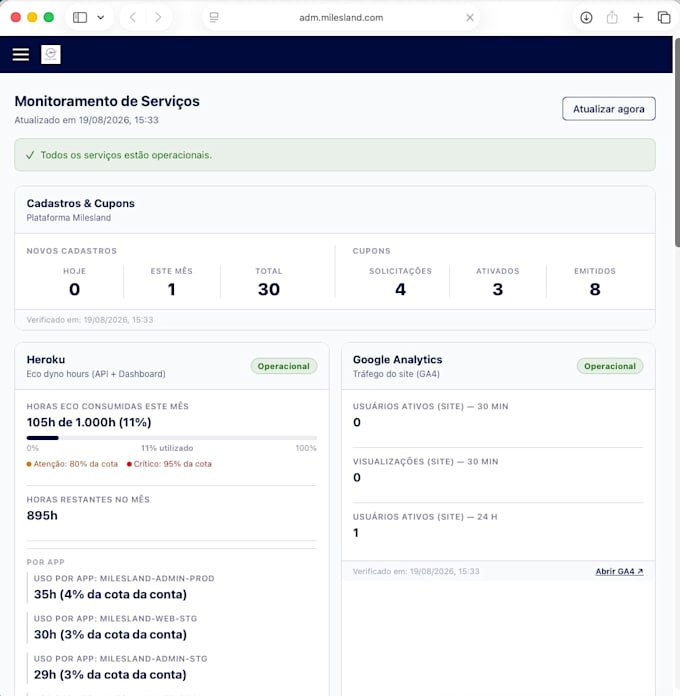Image resolution: width=680 pixels, height=696 pixels.
Task: Go forward with Safari forward arrow
Action: click(158, 17)
